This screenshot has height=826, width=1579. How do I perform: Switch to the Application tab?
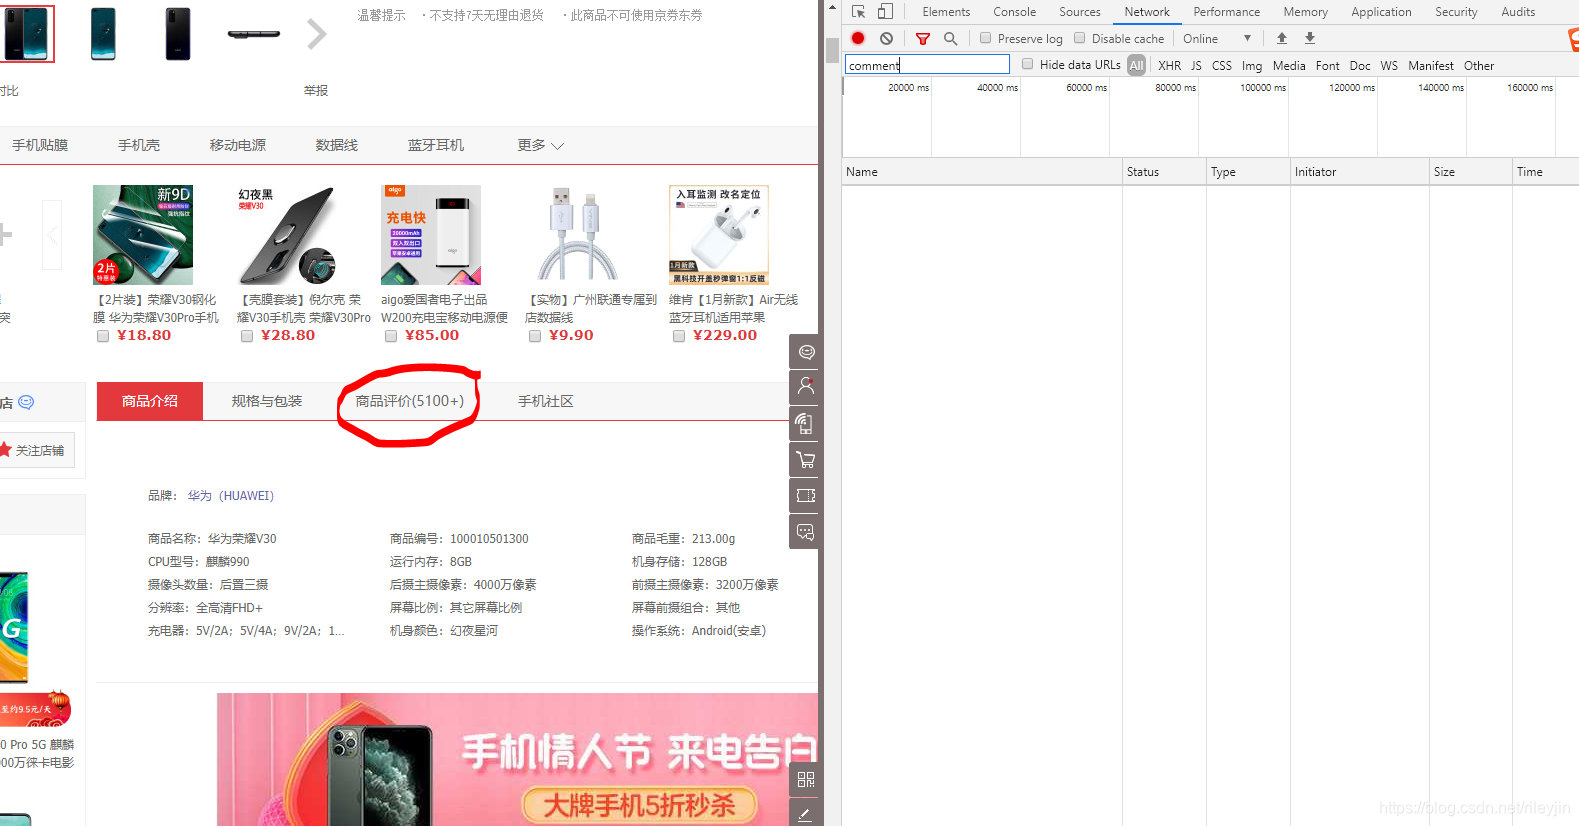coord(1381,12)
